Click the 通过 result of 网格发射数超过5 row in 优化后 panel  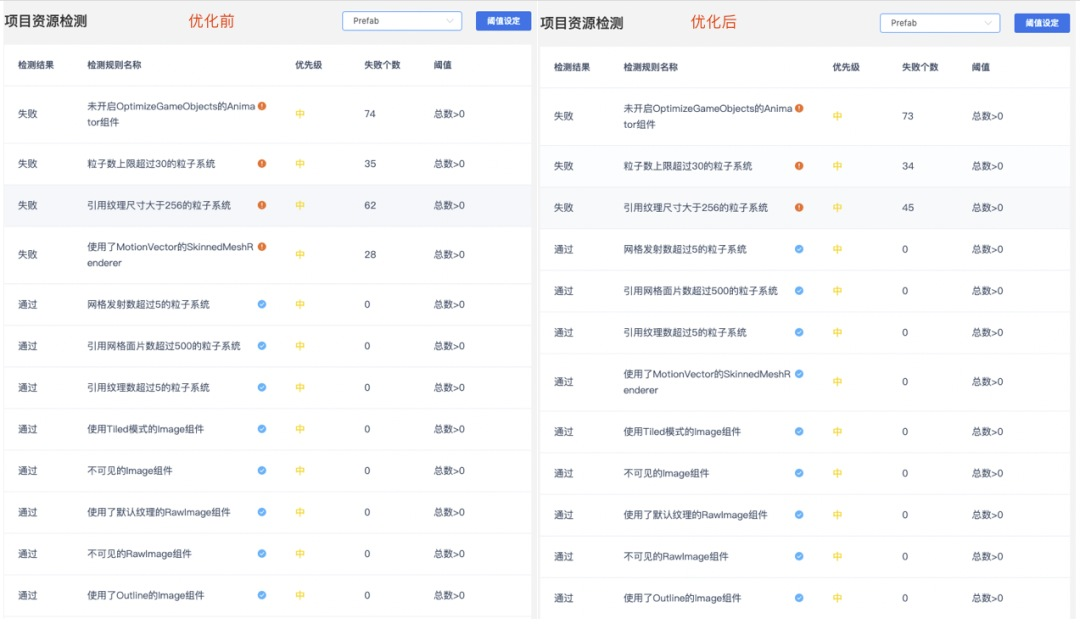tap(563, 249)
